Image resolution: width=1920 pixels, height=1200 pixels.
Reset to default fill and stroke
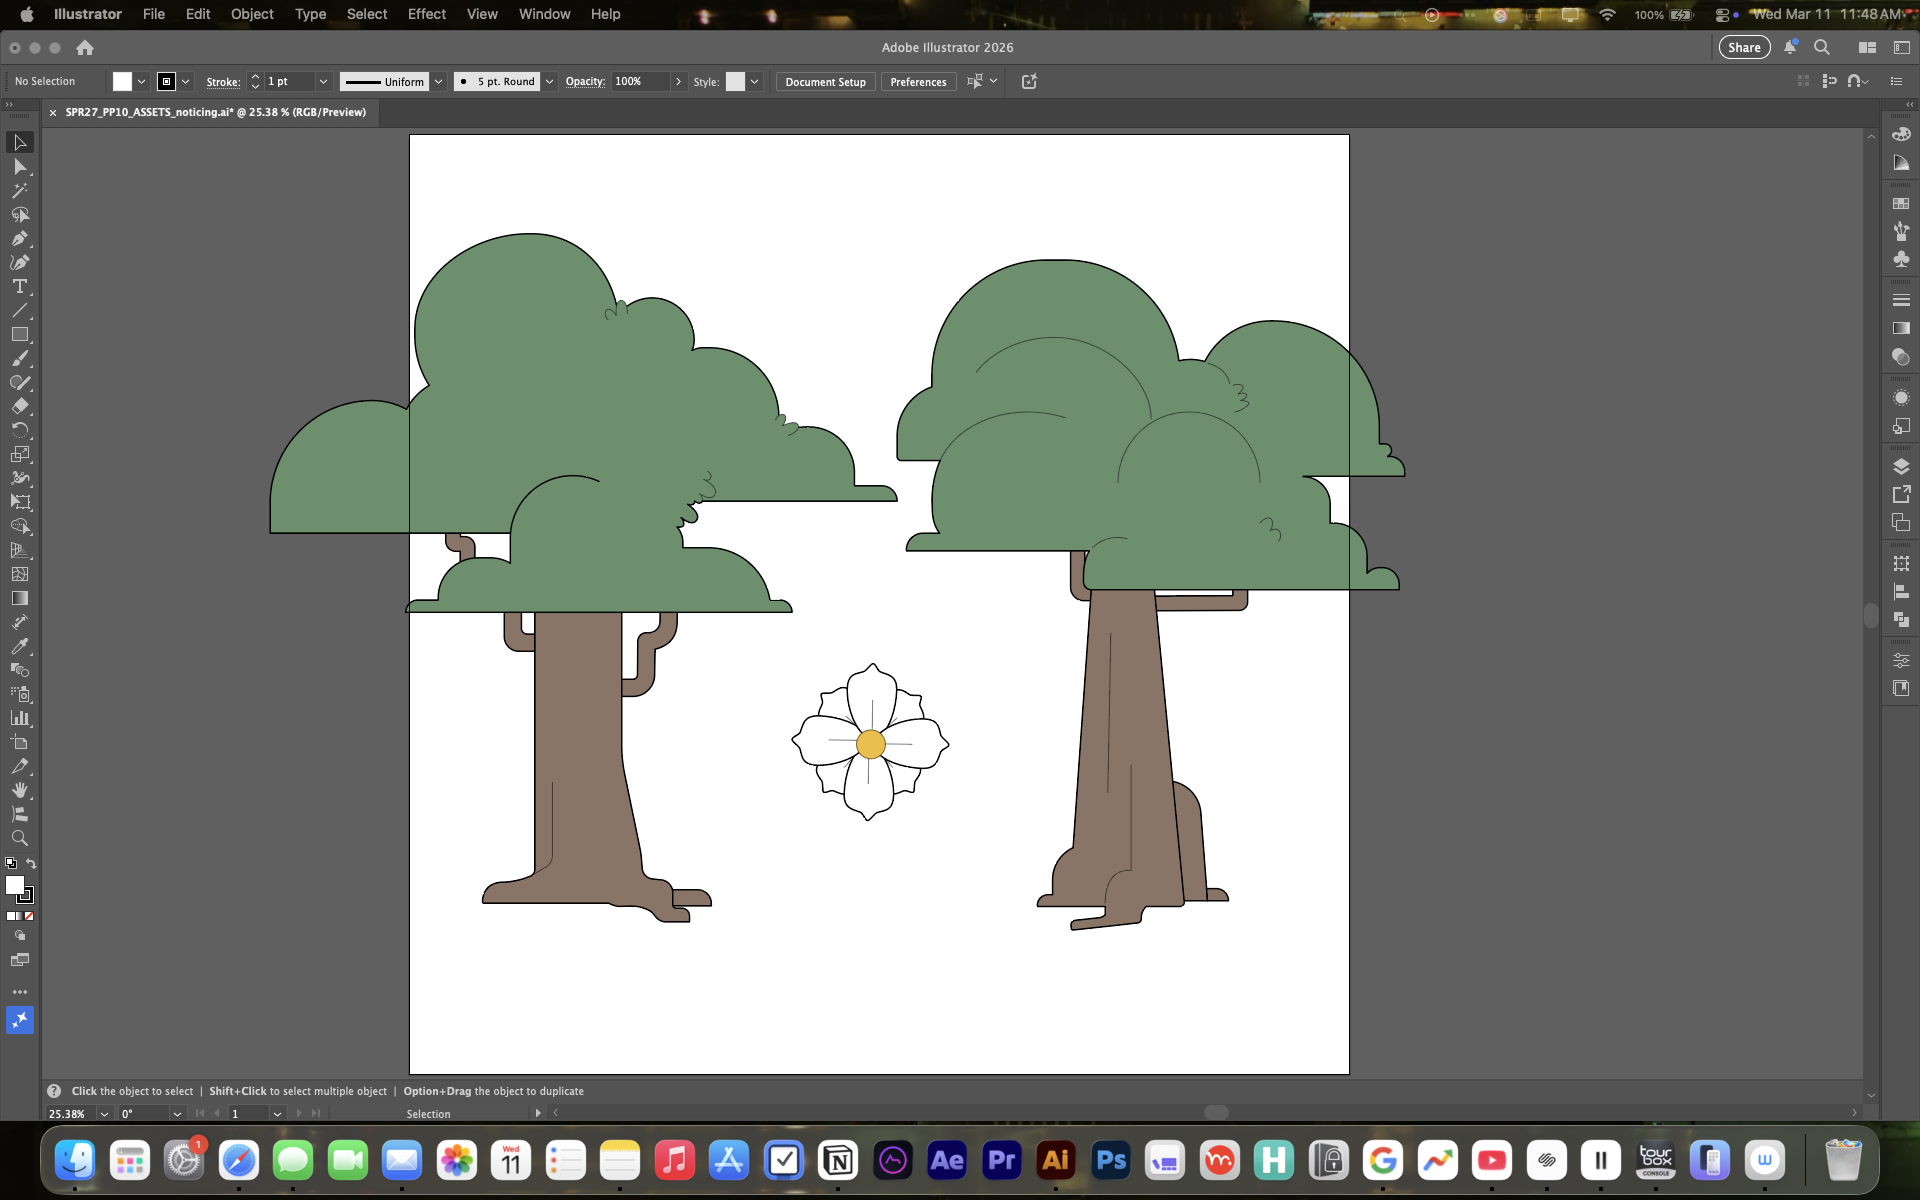tap(10, 863)
